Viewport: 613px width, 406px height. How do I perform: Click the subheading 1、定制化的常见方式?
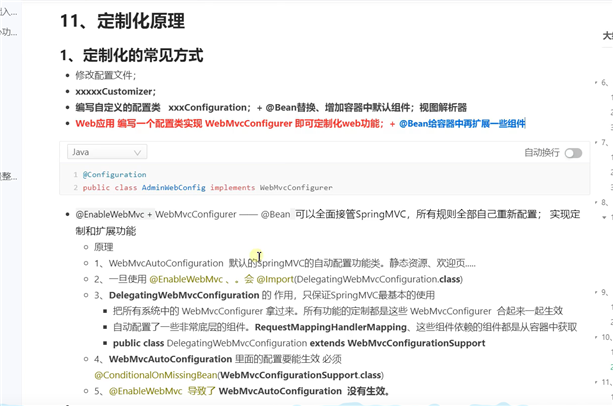tap(131, 55)
